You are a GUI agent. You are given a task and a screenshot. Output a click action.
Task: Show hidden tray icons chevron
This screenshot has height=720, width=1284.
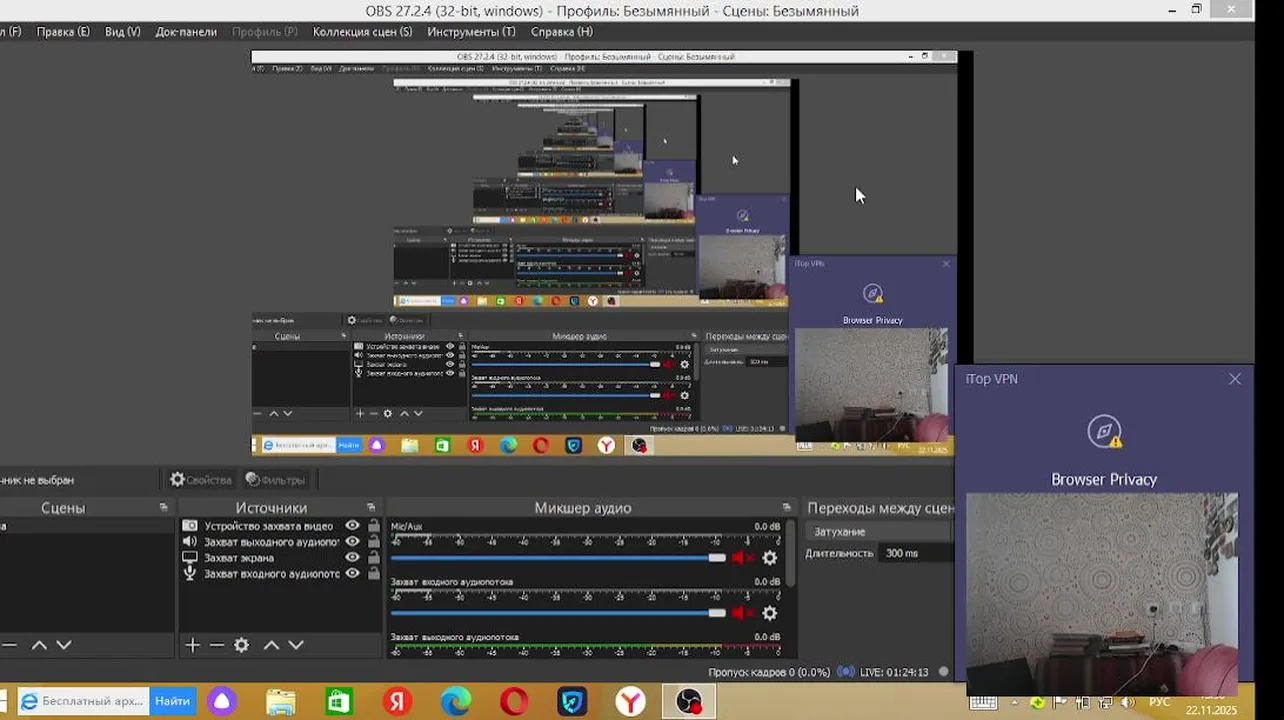coord(1014,703)
